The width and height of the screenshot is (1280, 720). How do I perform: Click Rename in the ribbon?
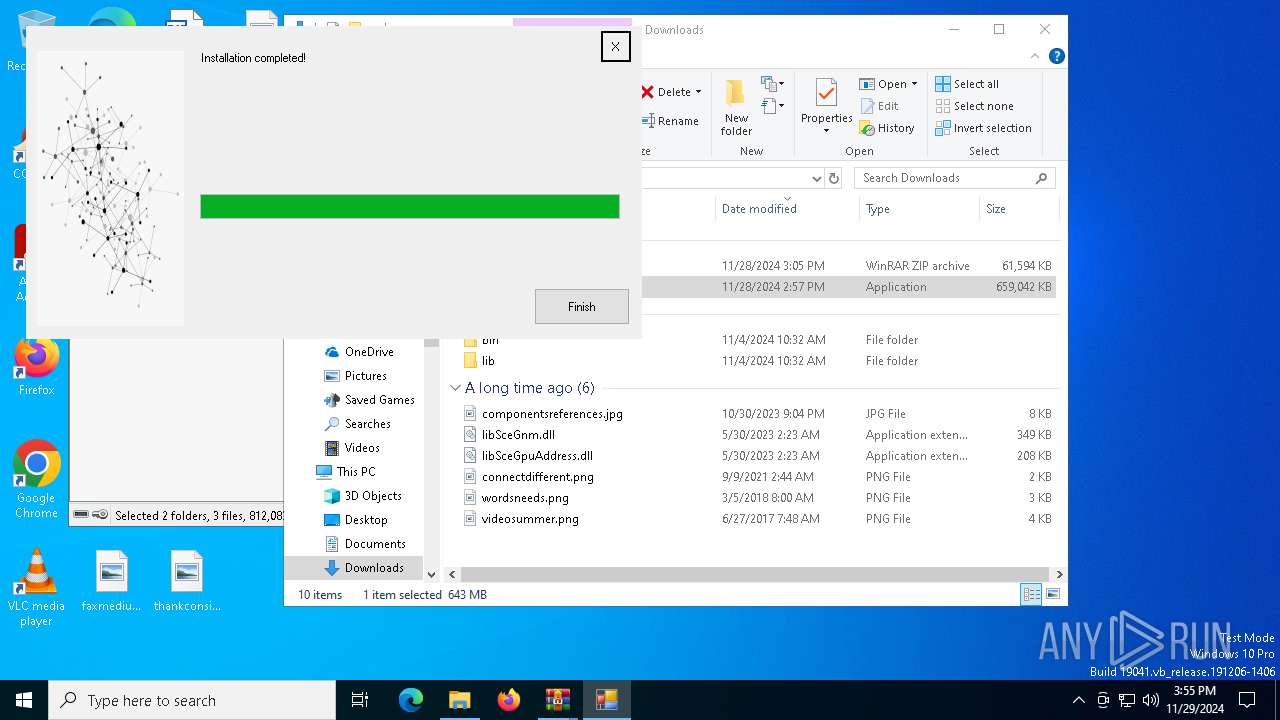[x=670, y=121]
